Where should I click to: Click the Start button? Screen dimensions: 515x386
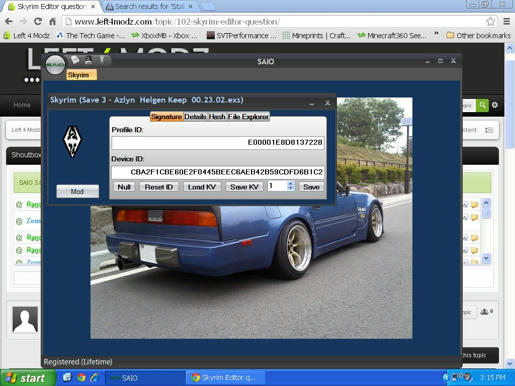[28, 378]
